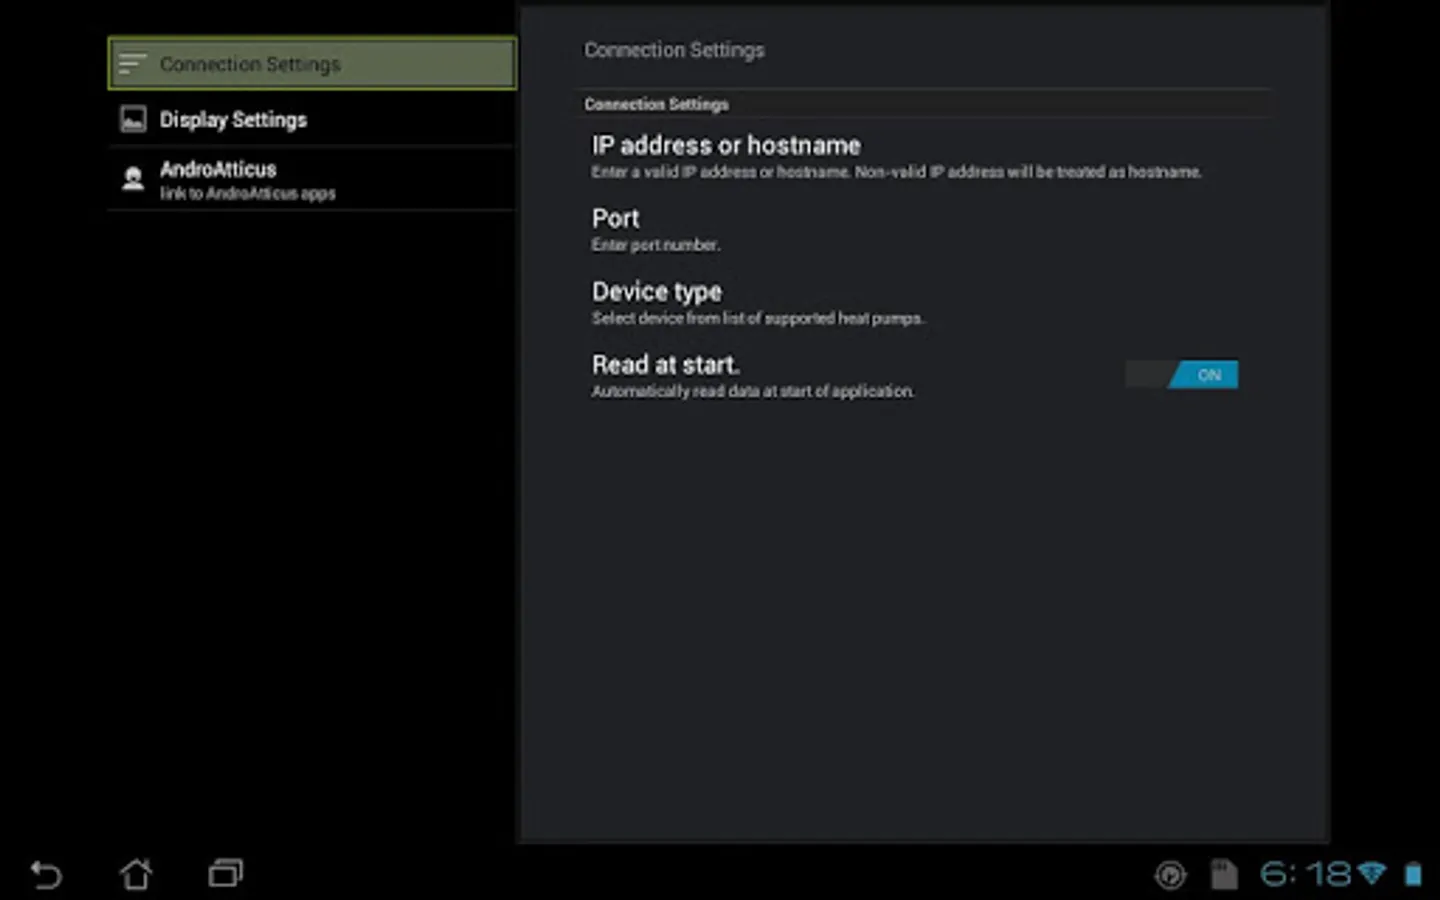Image resolution: width=1440 pixels, height=900 pixels.
Task: Select Connection Settings label in the sidebar
Action: [x=250, y=64]
